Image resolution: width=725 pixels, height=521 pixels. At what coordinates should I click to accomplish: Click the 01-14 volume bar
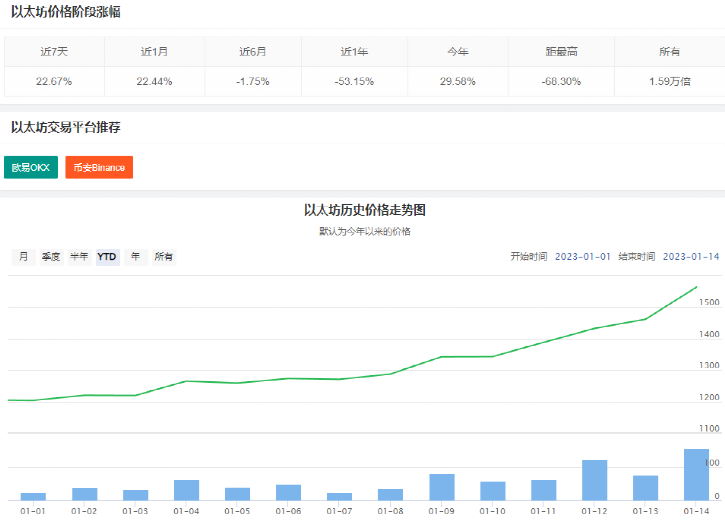tap(696, 475)
